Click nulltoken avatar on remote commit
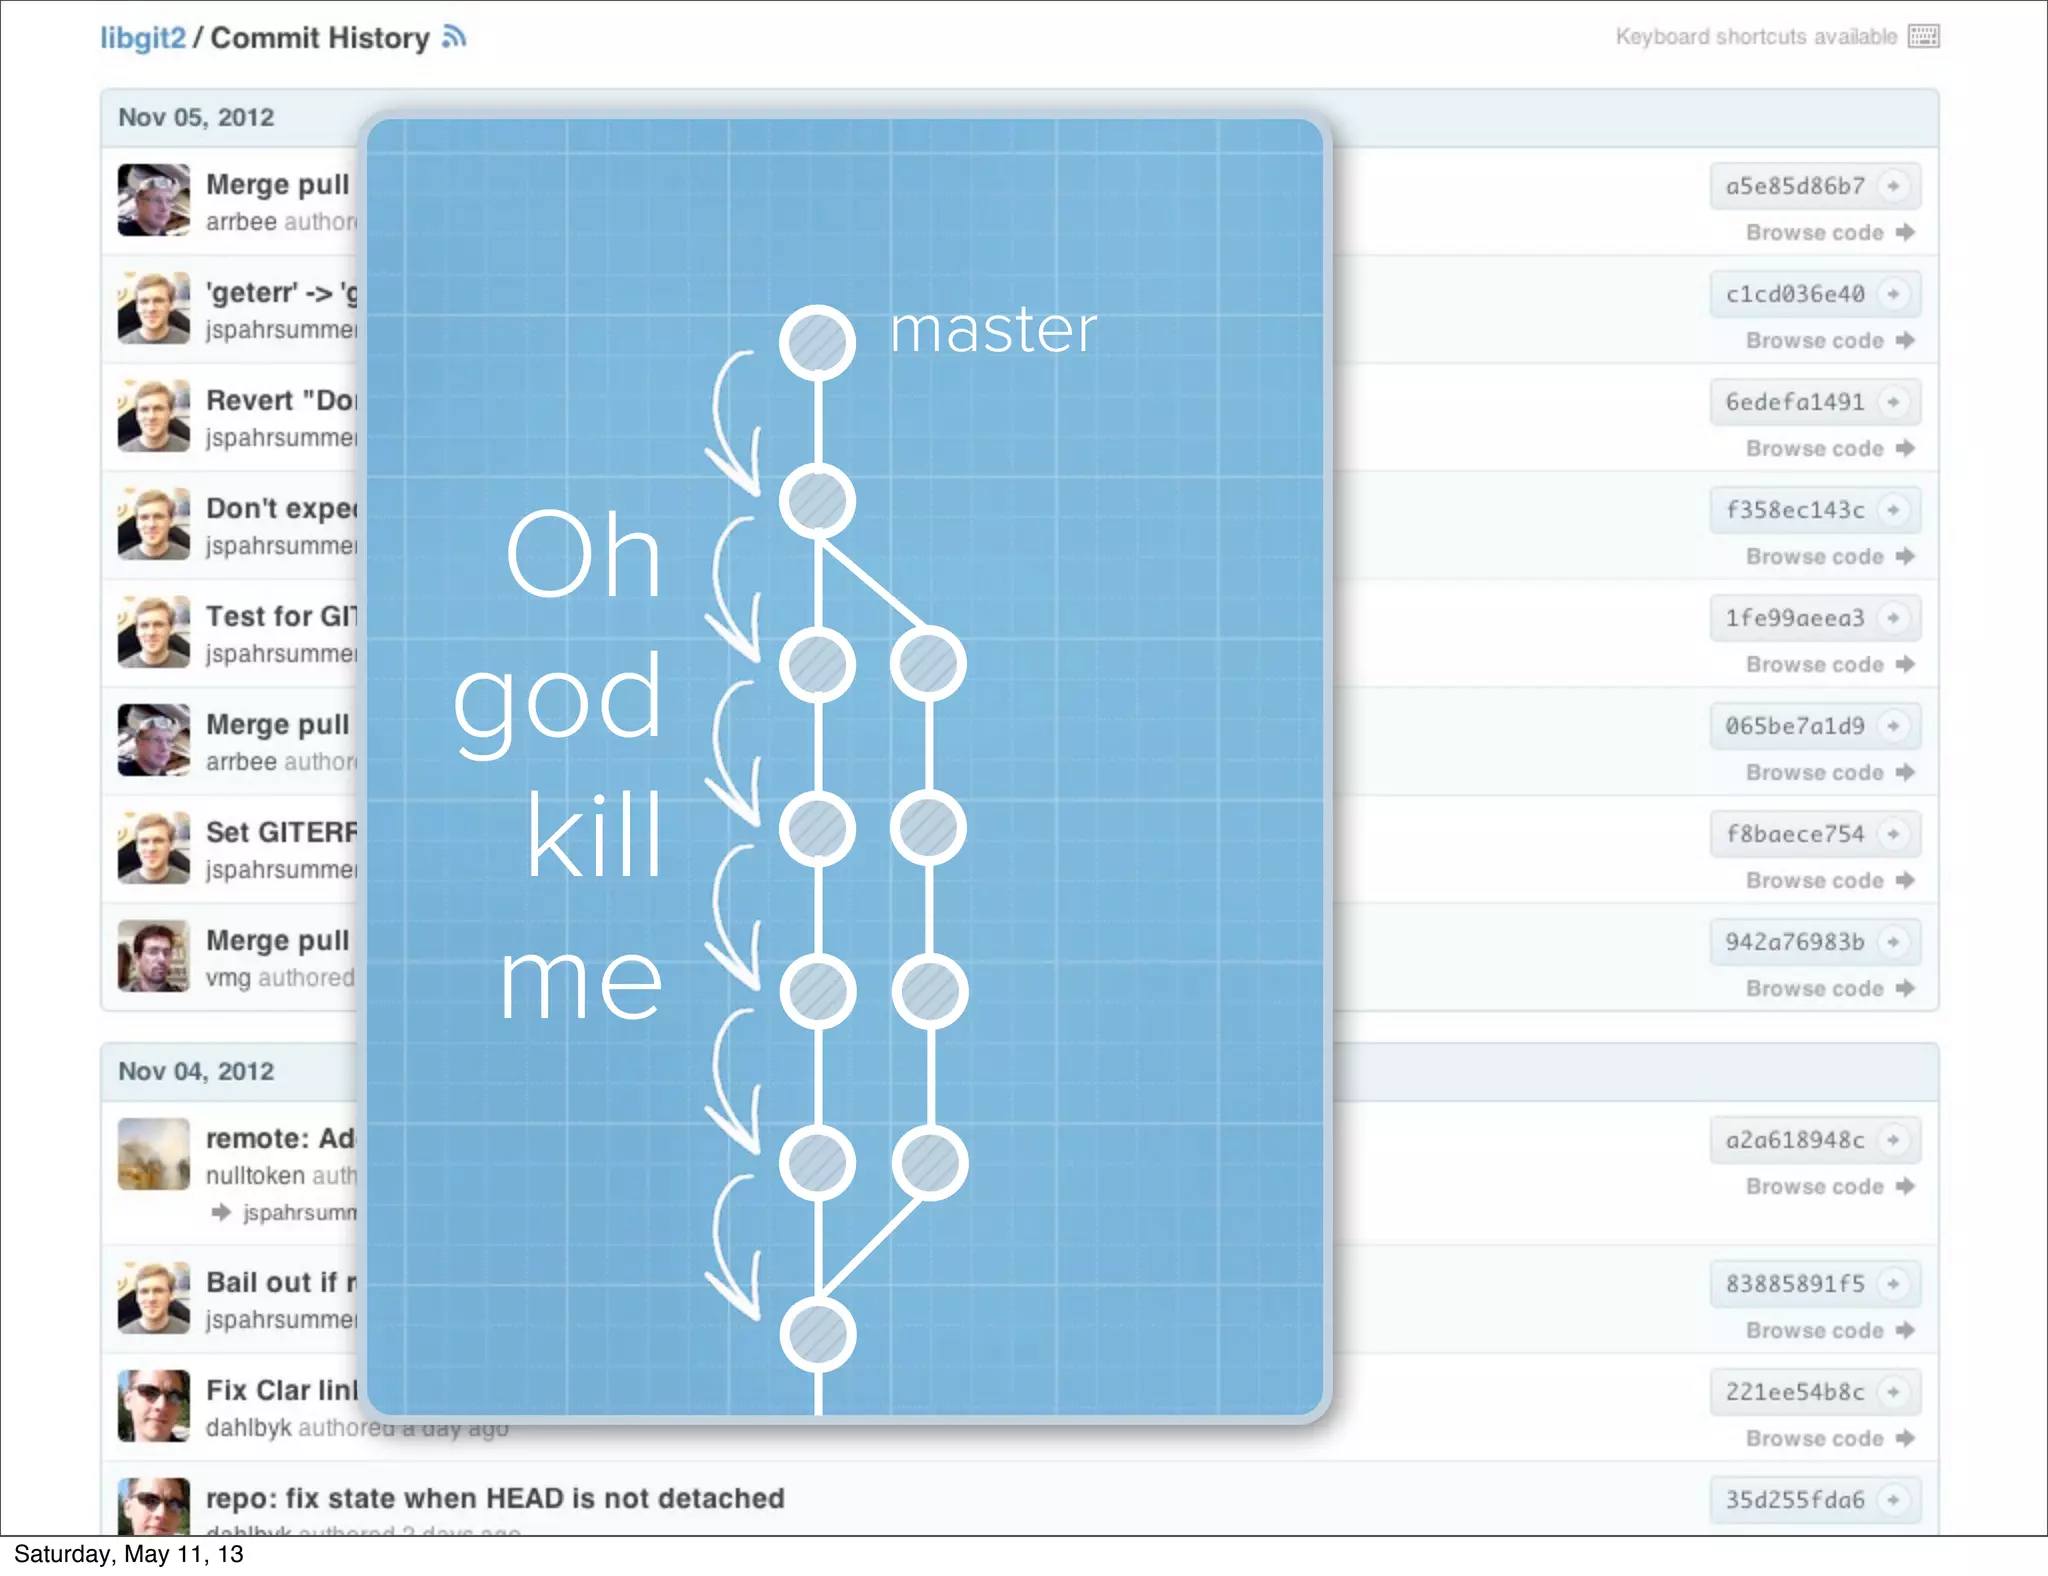 153,1154
